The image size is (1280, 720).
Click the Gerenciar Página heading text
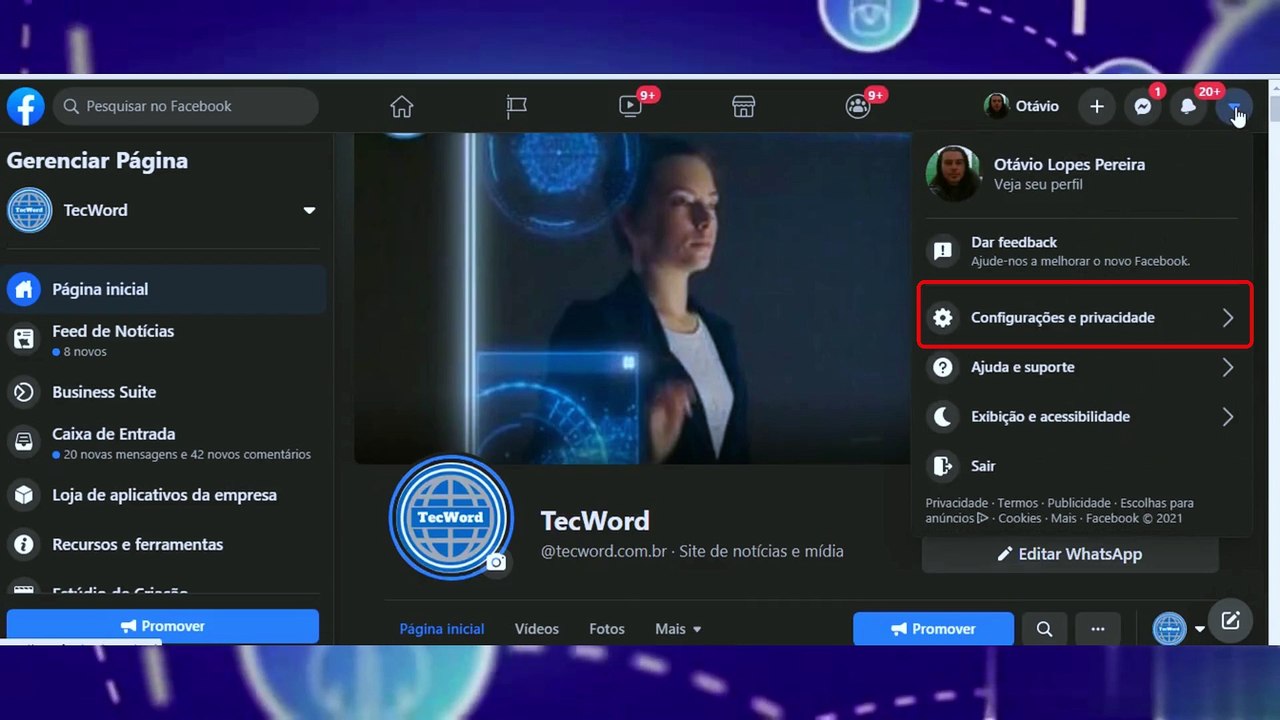(97, 160)
